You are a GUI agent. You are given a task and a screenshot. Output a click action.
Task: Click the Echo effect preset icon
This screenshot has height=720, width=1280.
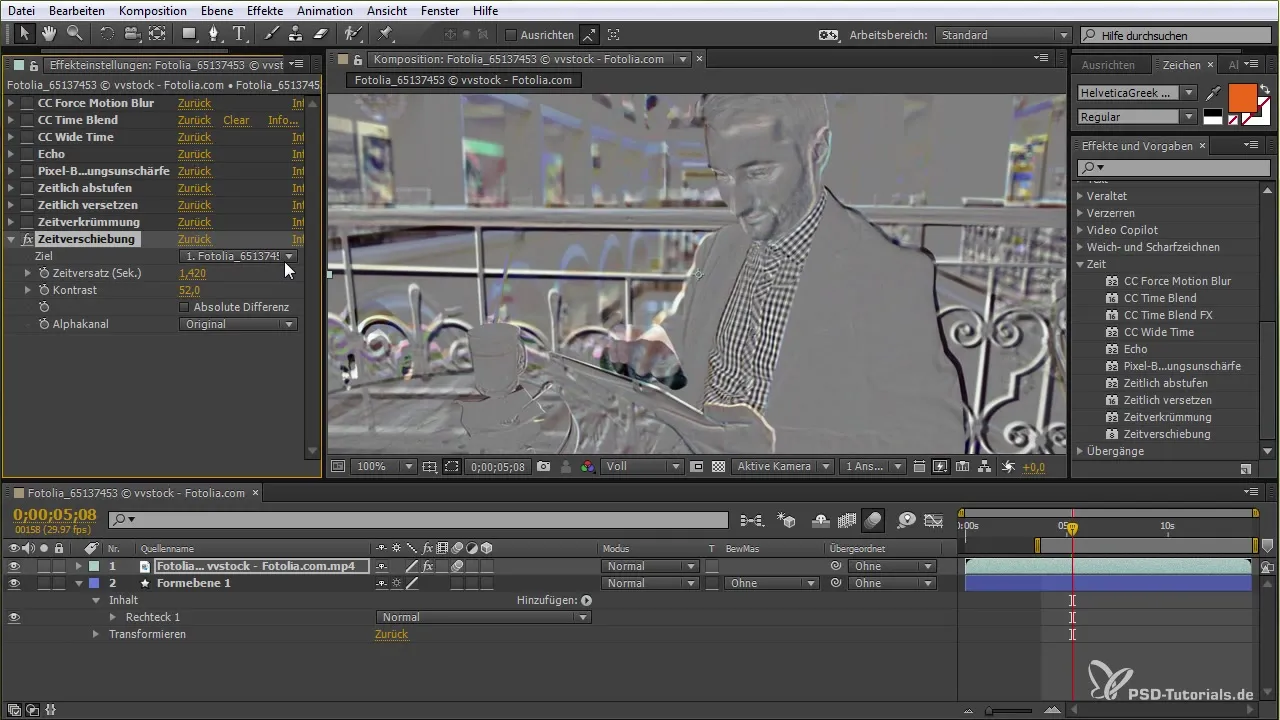coord(1111,349)
